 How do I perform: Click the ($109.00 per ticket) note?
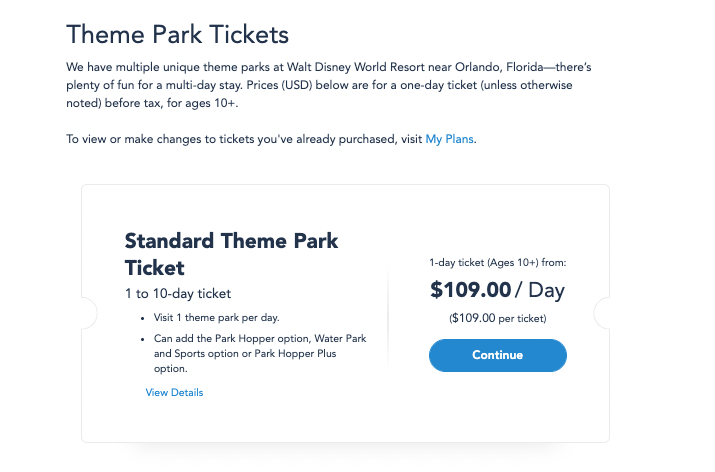pos(497,318)
